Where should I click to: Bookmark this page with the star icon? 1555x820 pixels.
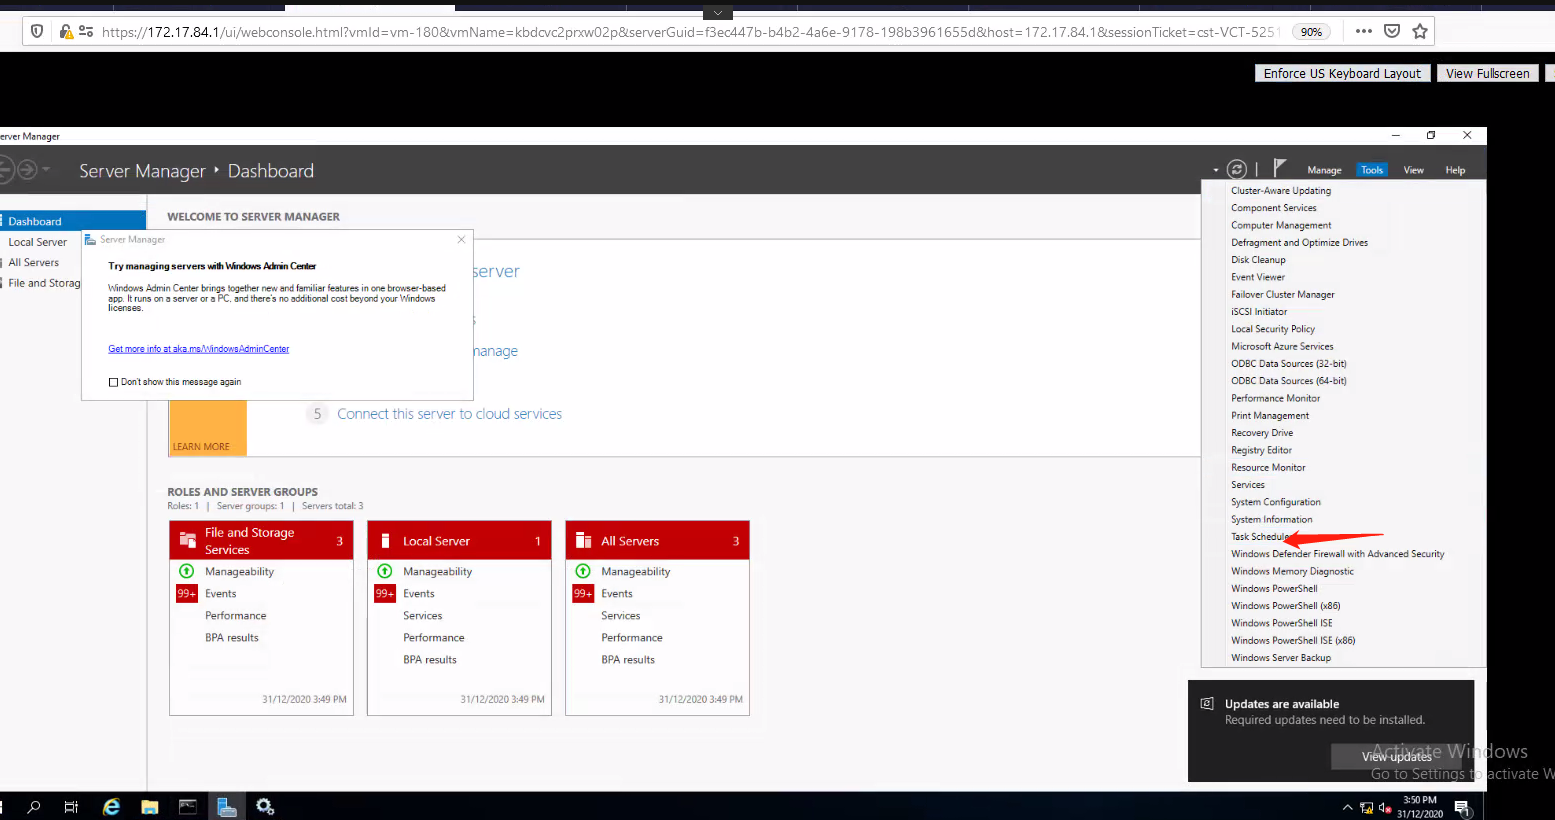click(x=1420, y=31)
